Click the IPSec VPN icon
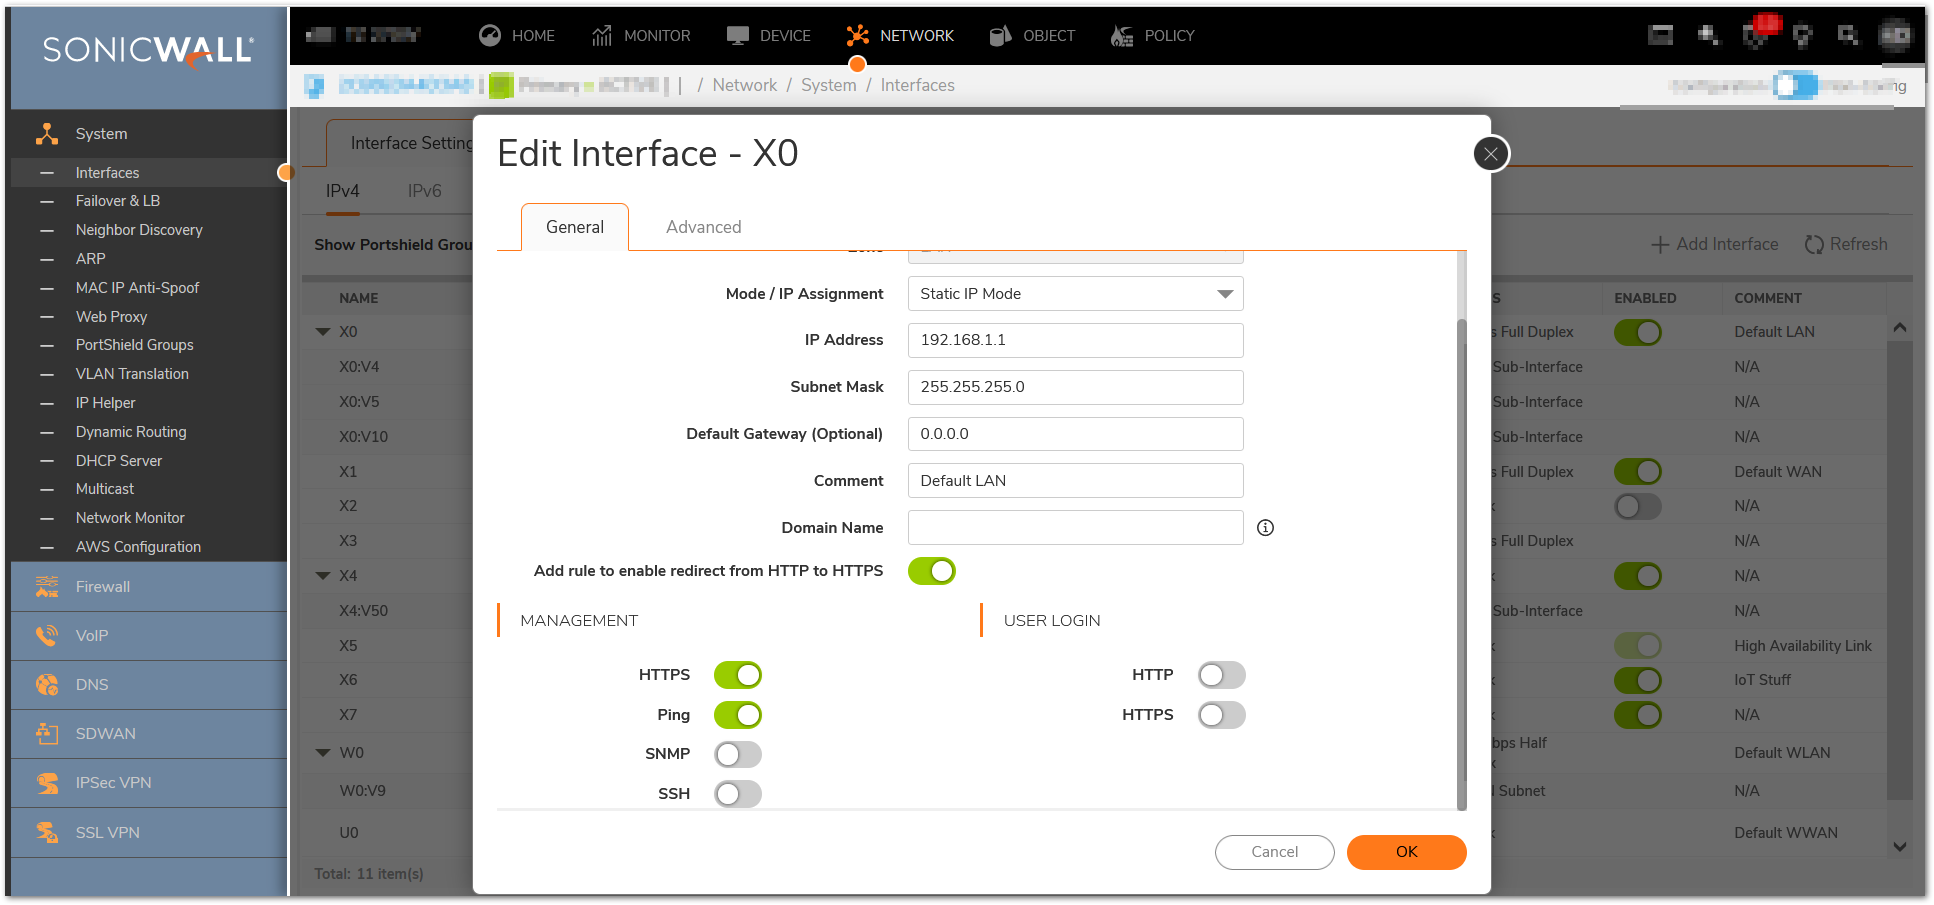This screenshot has width=1934, height=905. pos(46,783)
